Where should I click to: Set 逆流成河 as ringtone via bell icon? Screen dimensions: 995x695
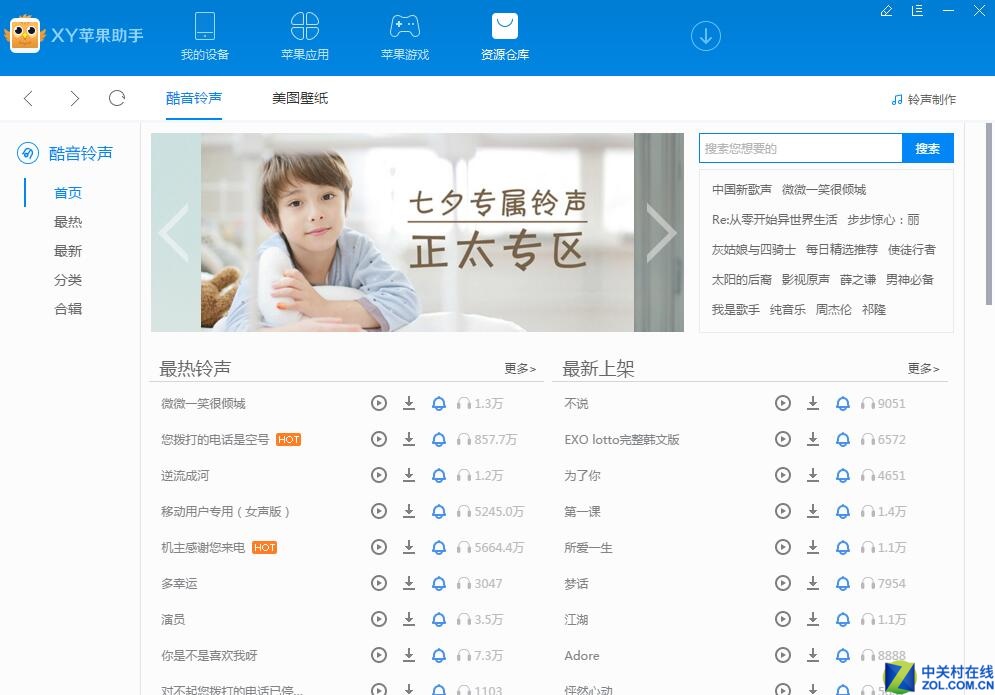pos(438,475)
